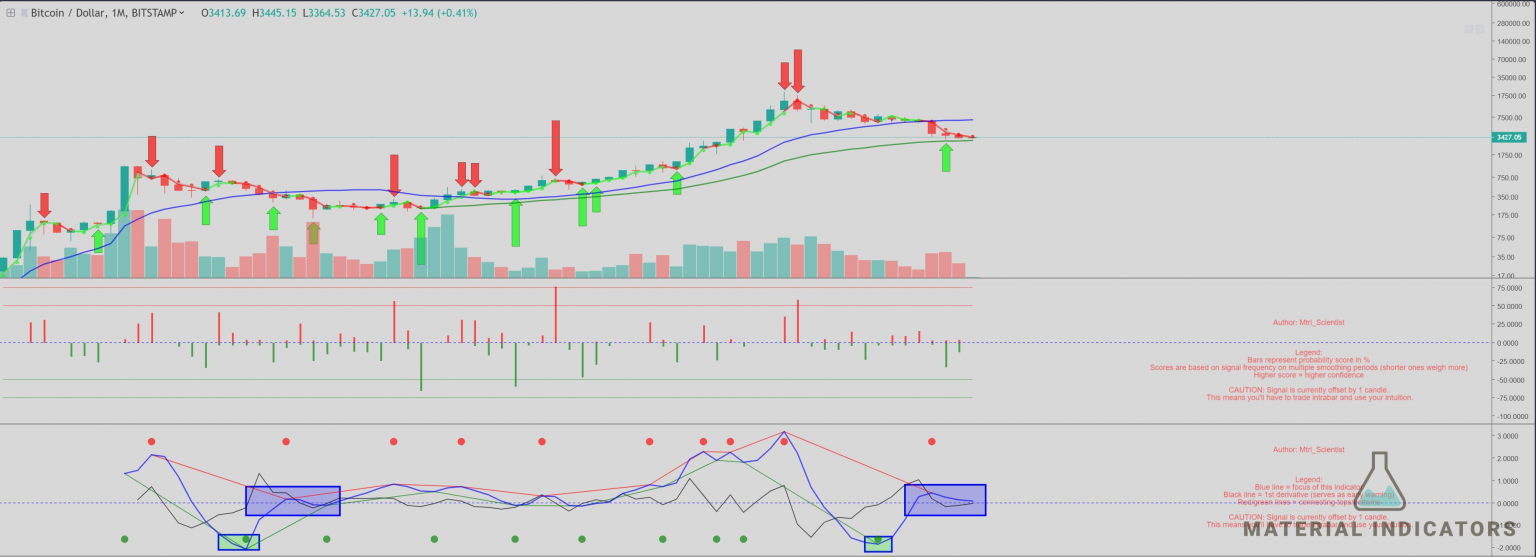Screen dimensions: 1536x557
Task: Click the faint pane collapse icon top-right
Action: [x=1479, y=30]
